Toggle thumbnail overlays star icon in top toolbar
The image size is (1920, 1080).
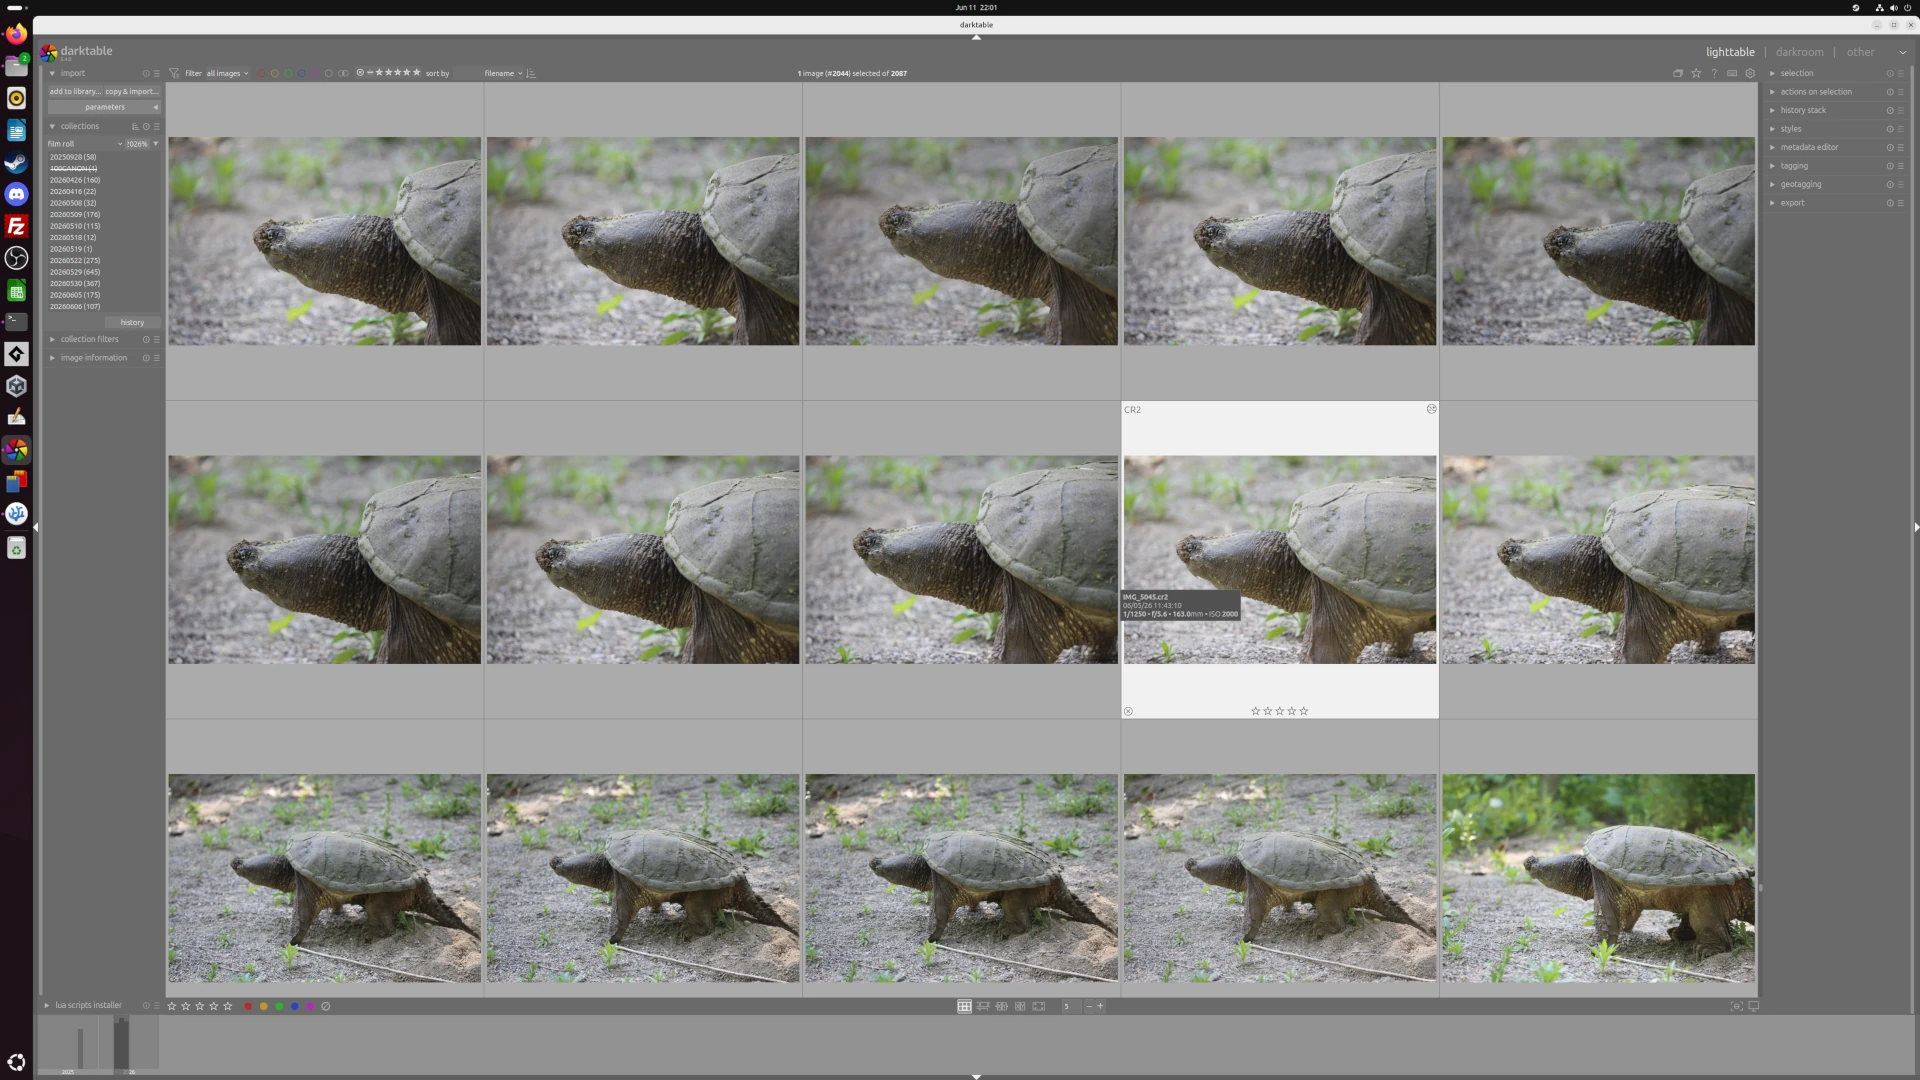click(x=1696, y=73)
